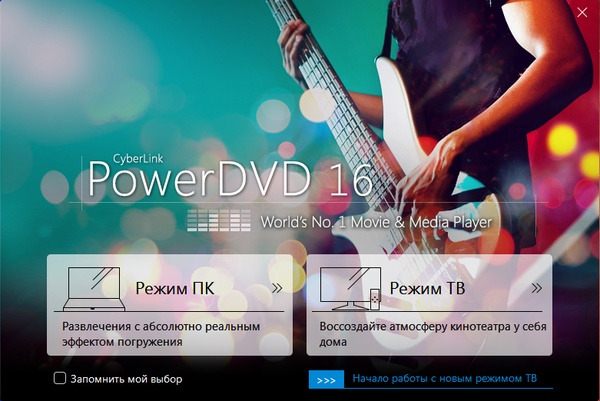Click the remote control icon beside the TV
Screen dimensions: 600x401
(x=375, y=297)
